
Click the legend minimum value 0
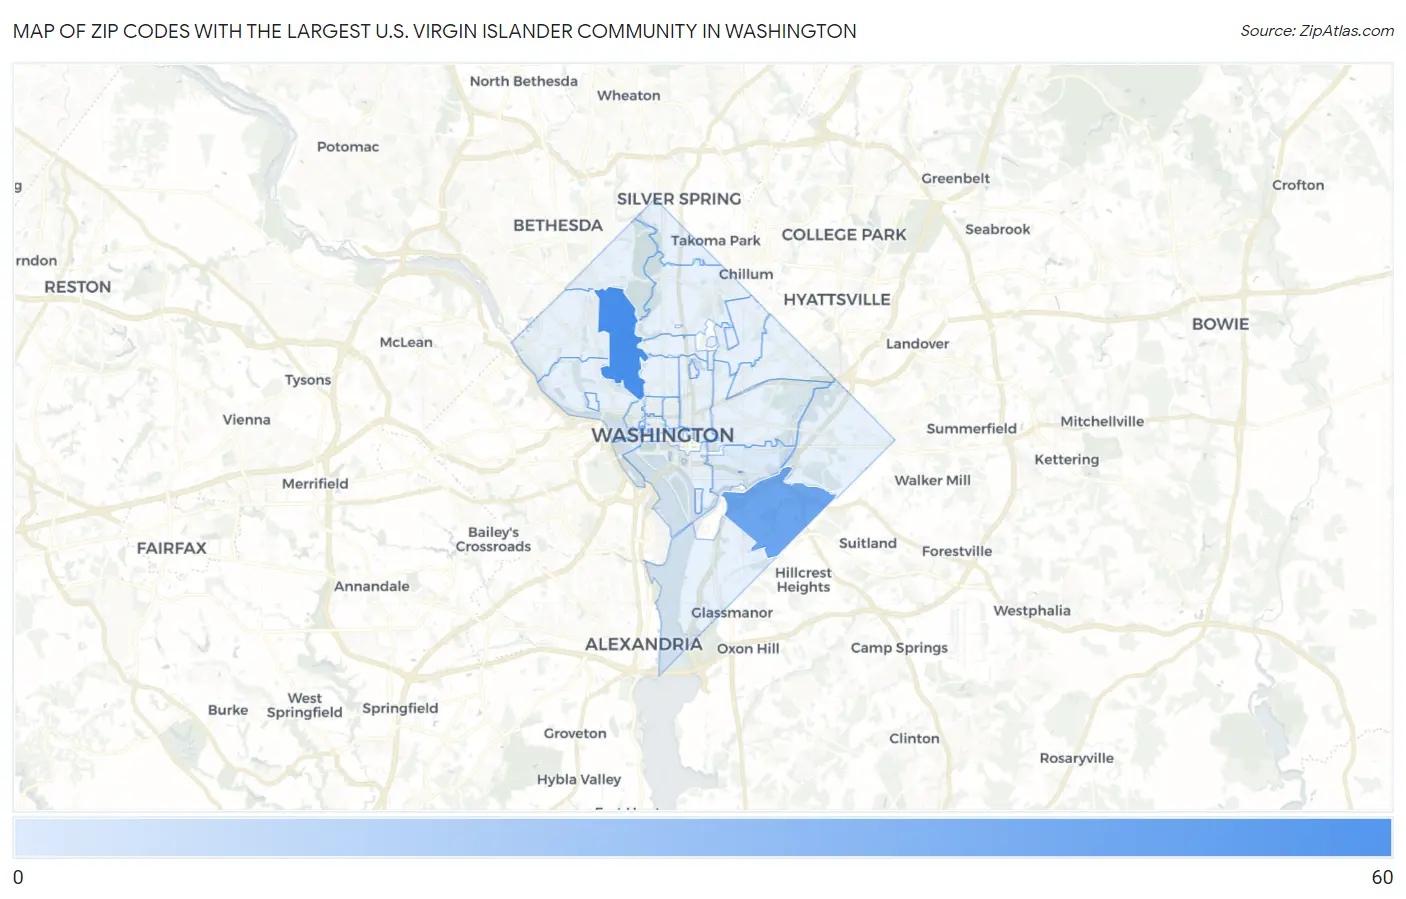[18, 878]
